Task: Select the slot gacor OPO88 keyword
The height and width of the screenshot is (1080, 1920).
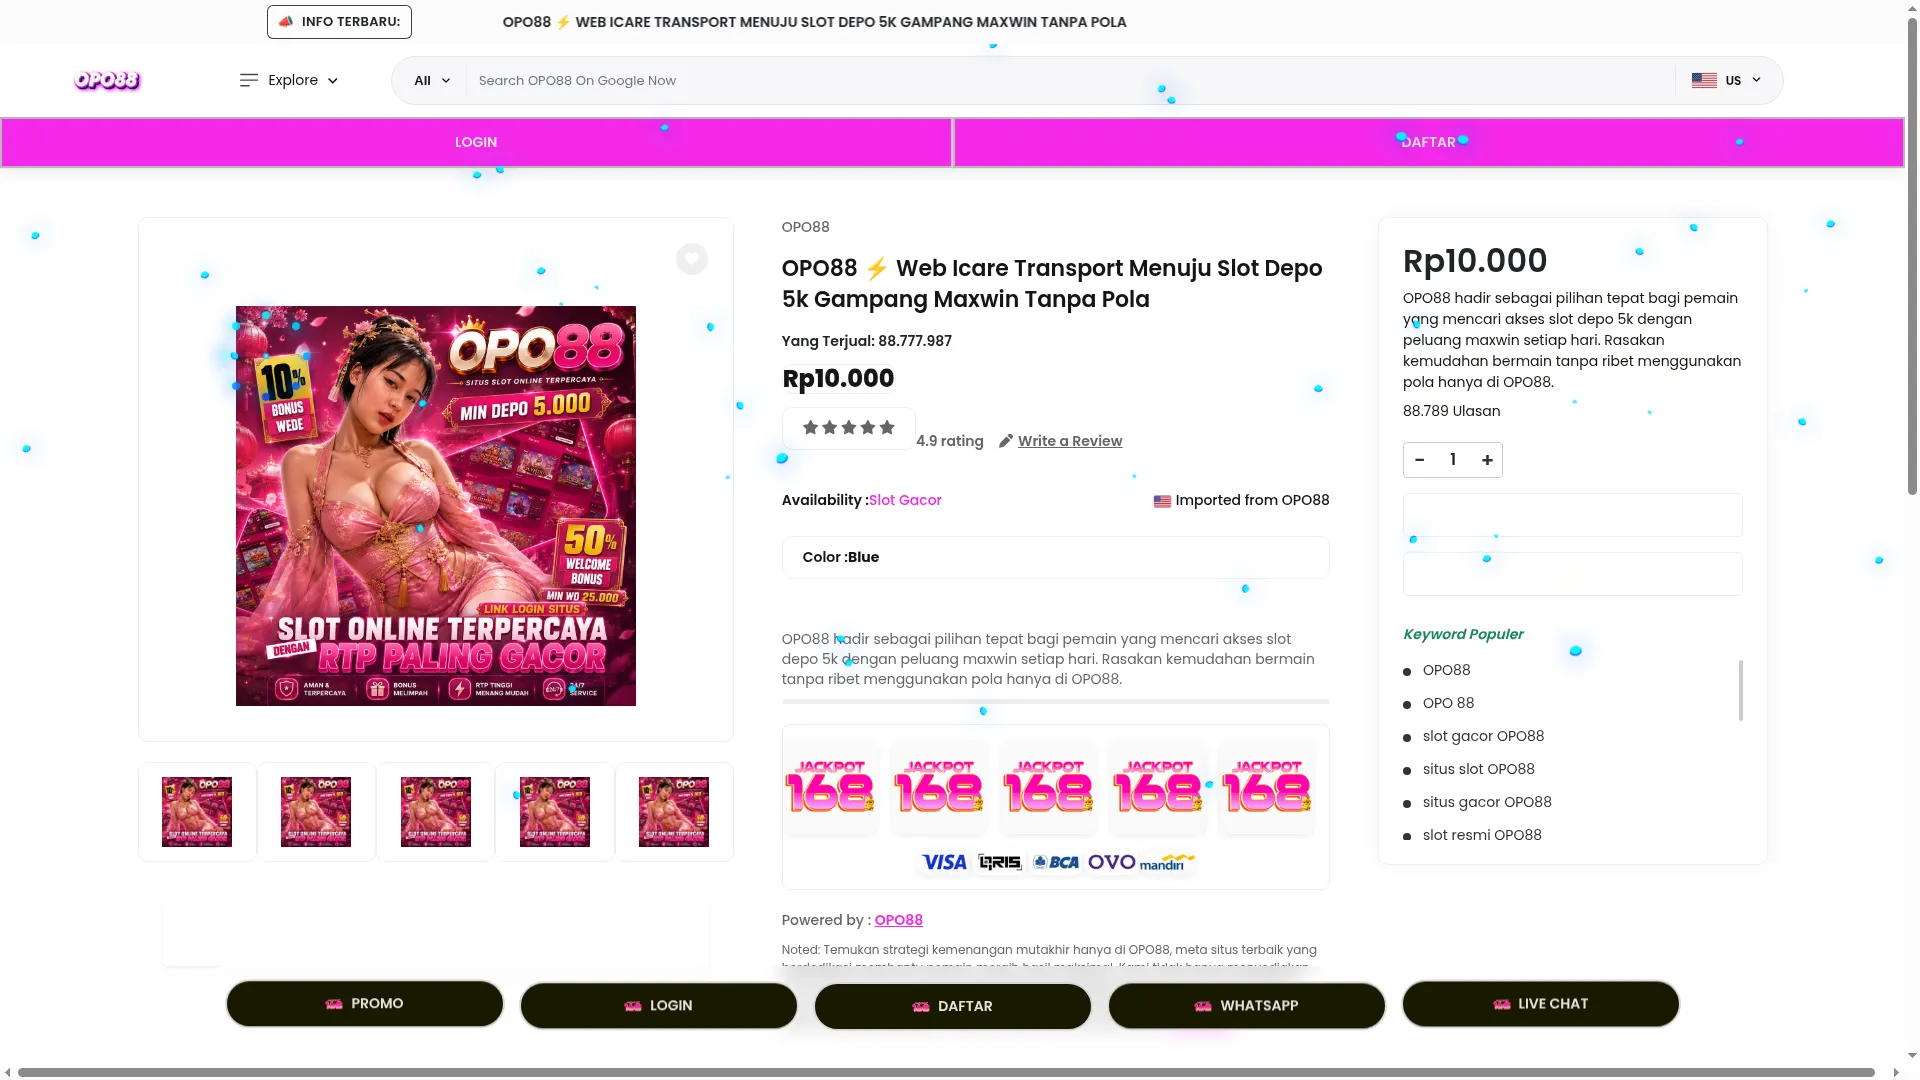Action: click(x=1483, y=736)
